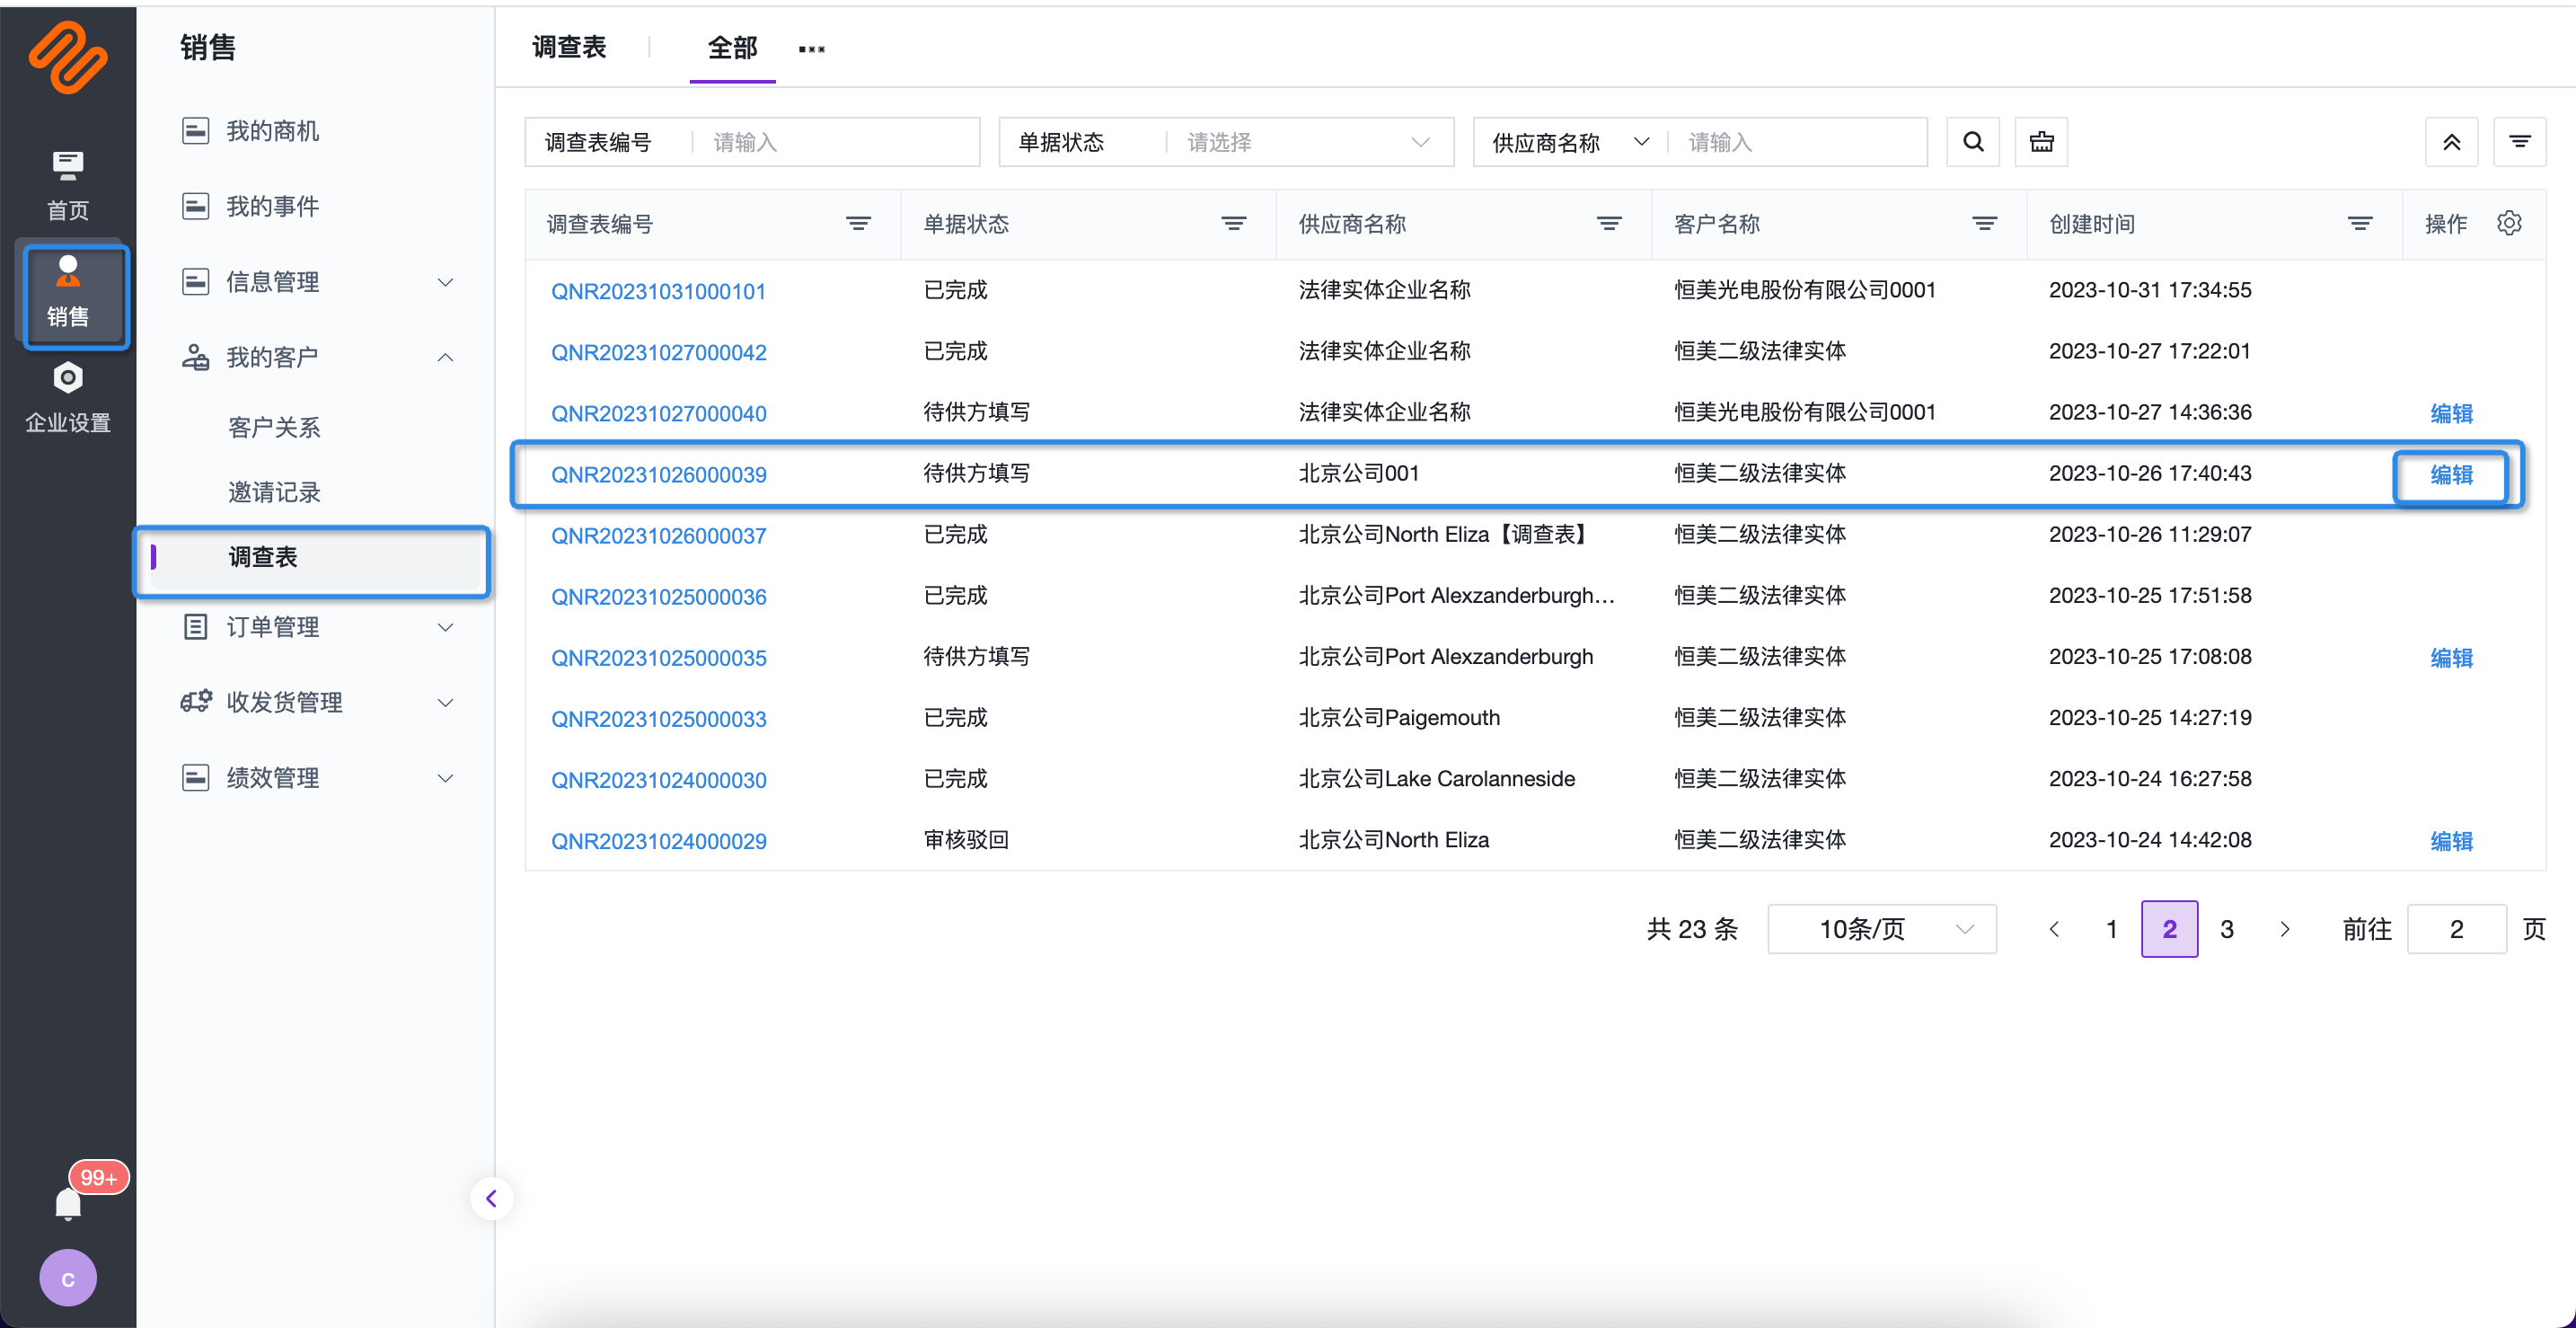
Task: Focus the 调查表编号 input field
Action: pyautogui.click(x=838, y=142)
